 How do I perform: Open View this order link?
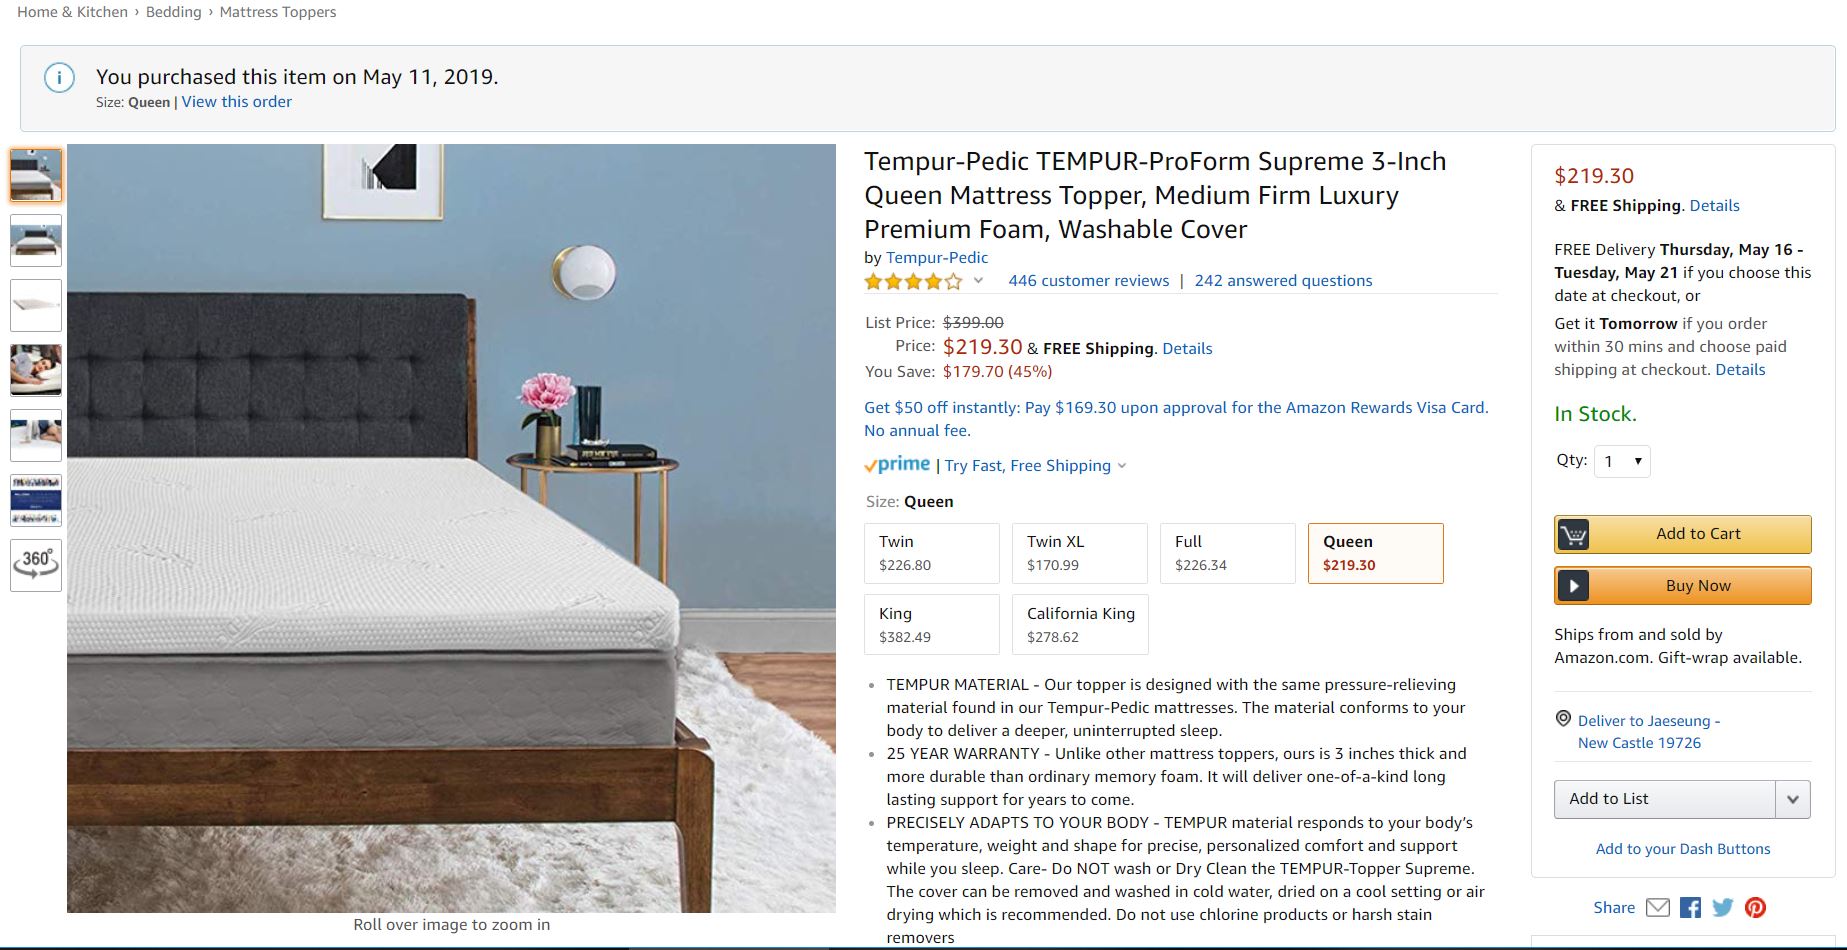tap(237, 102)
